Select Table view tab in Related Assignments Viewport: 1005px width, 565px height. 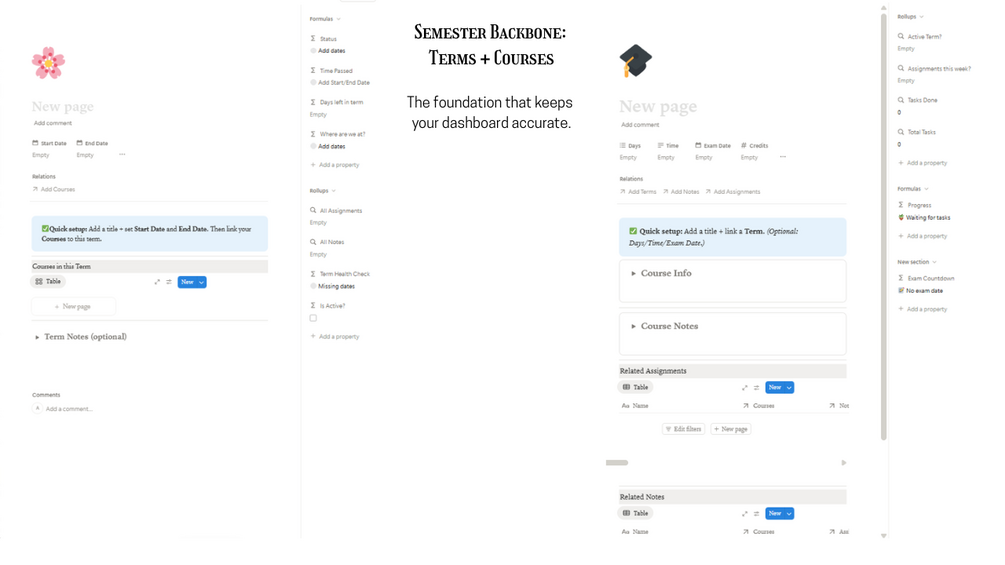click(636, 387)
